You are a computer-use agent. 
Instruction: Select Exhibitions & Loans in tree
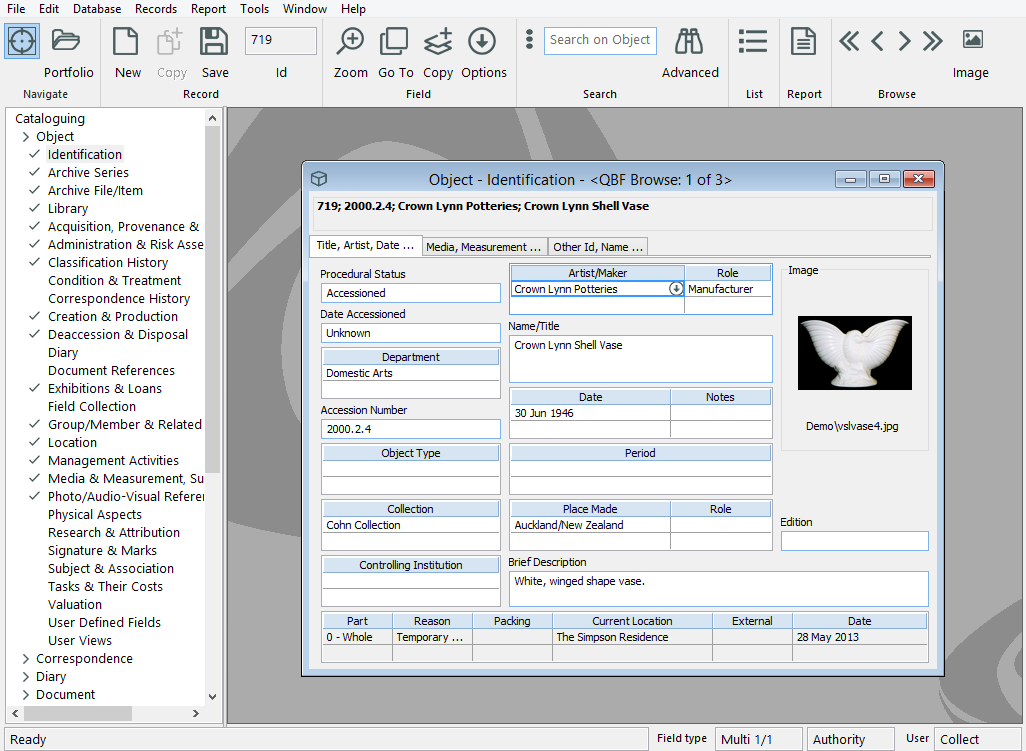click(x=105, y=389)
